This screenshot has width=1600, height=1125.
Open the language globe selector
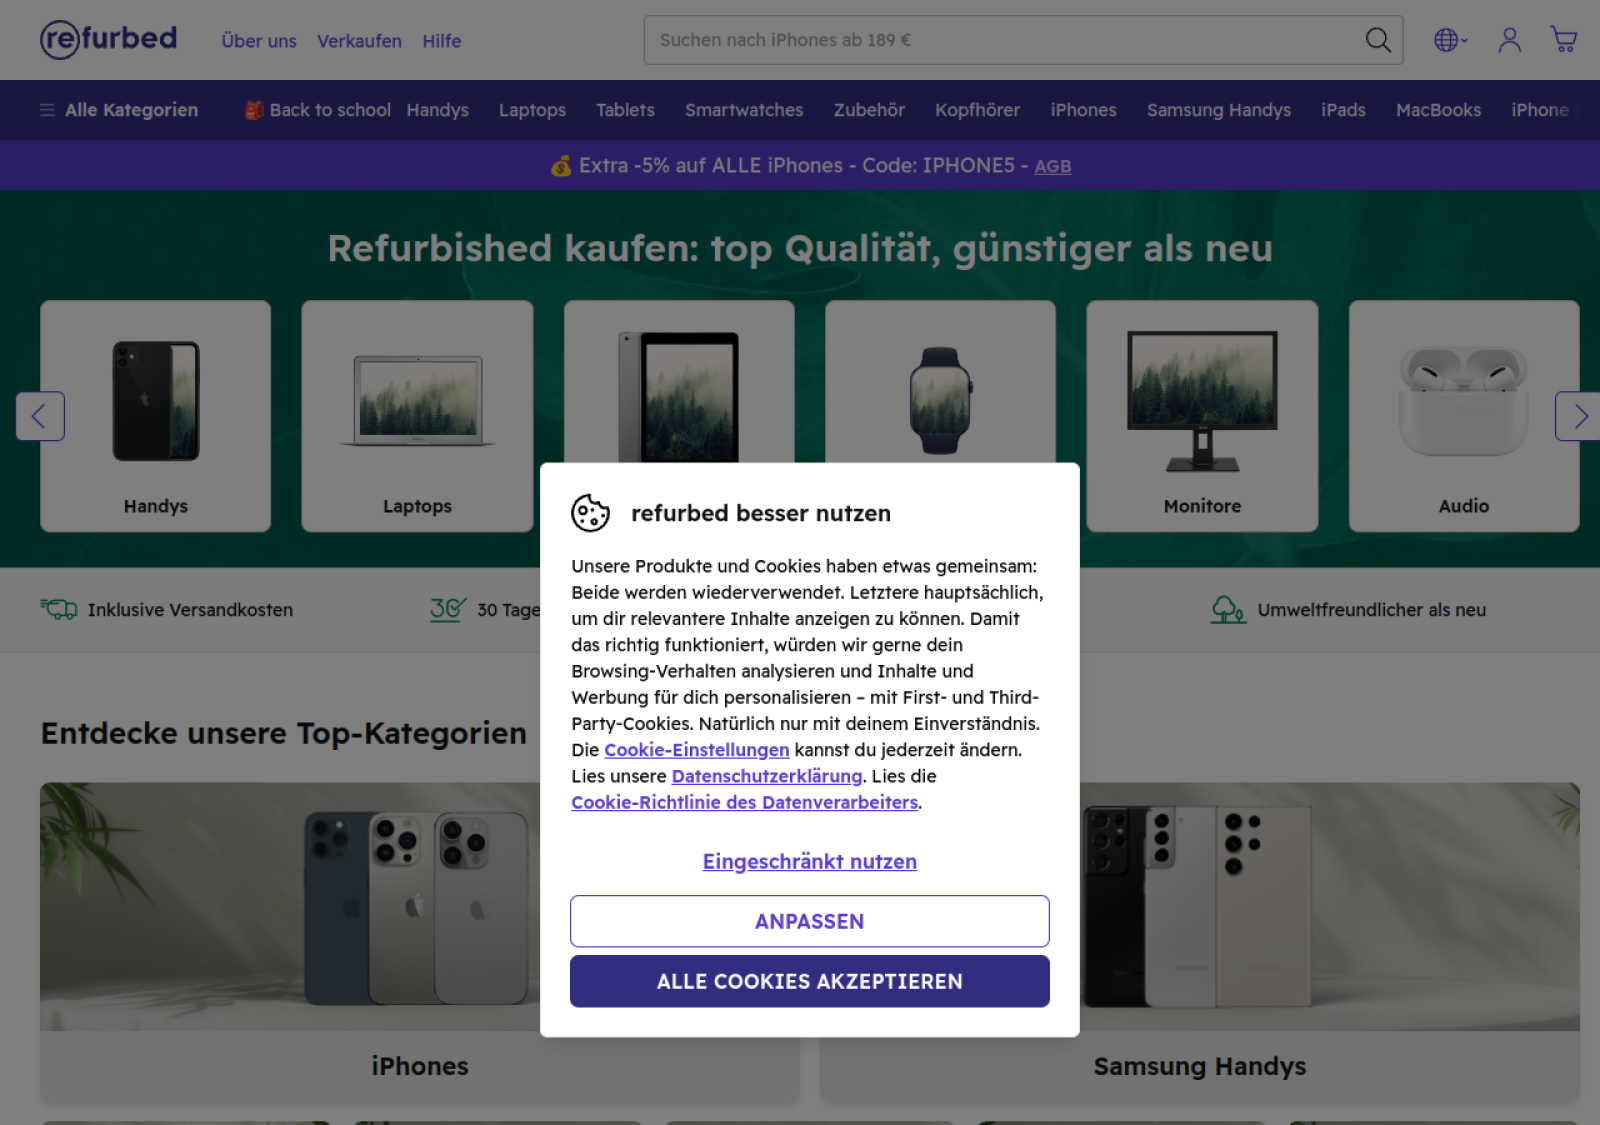click(x=1450, y=40)
